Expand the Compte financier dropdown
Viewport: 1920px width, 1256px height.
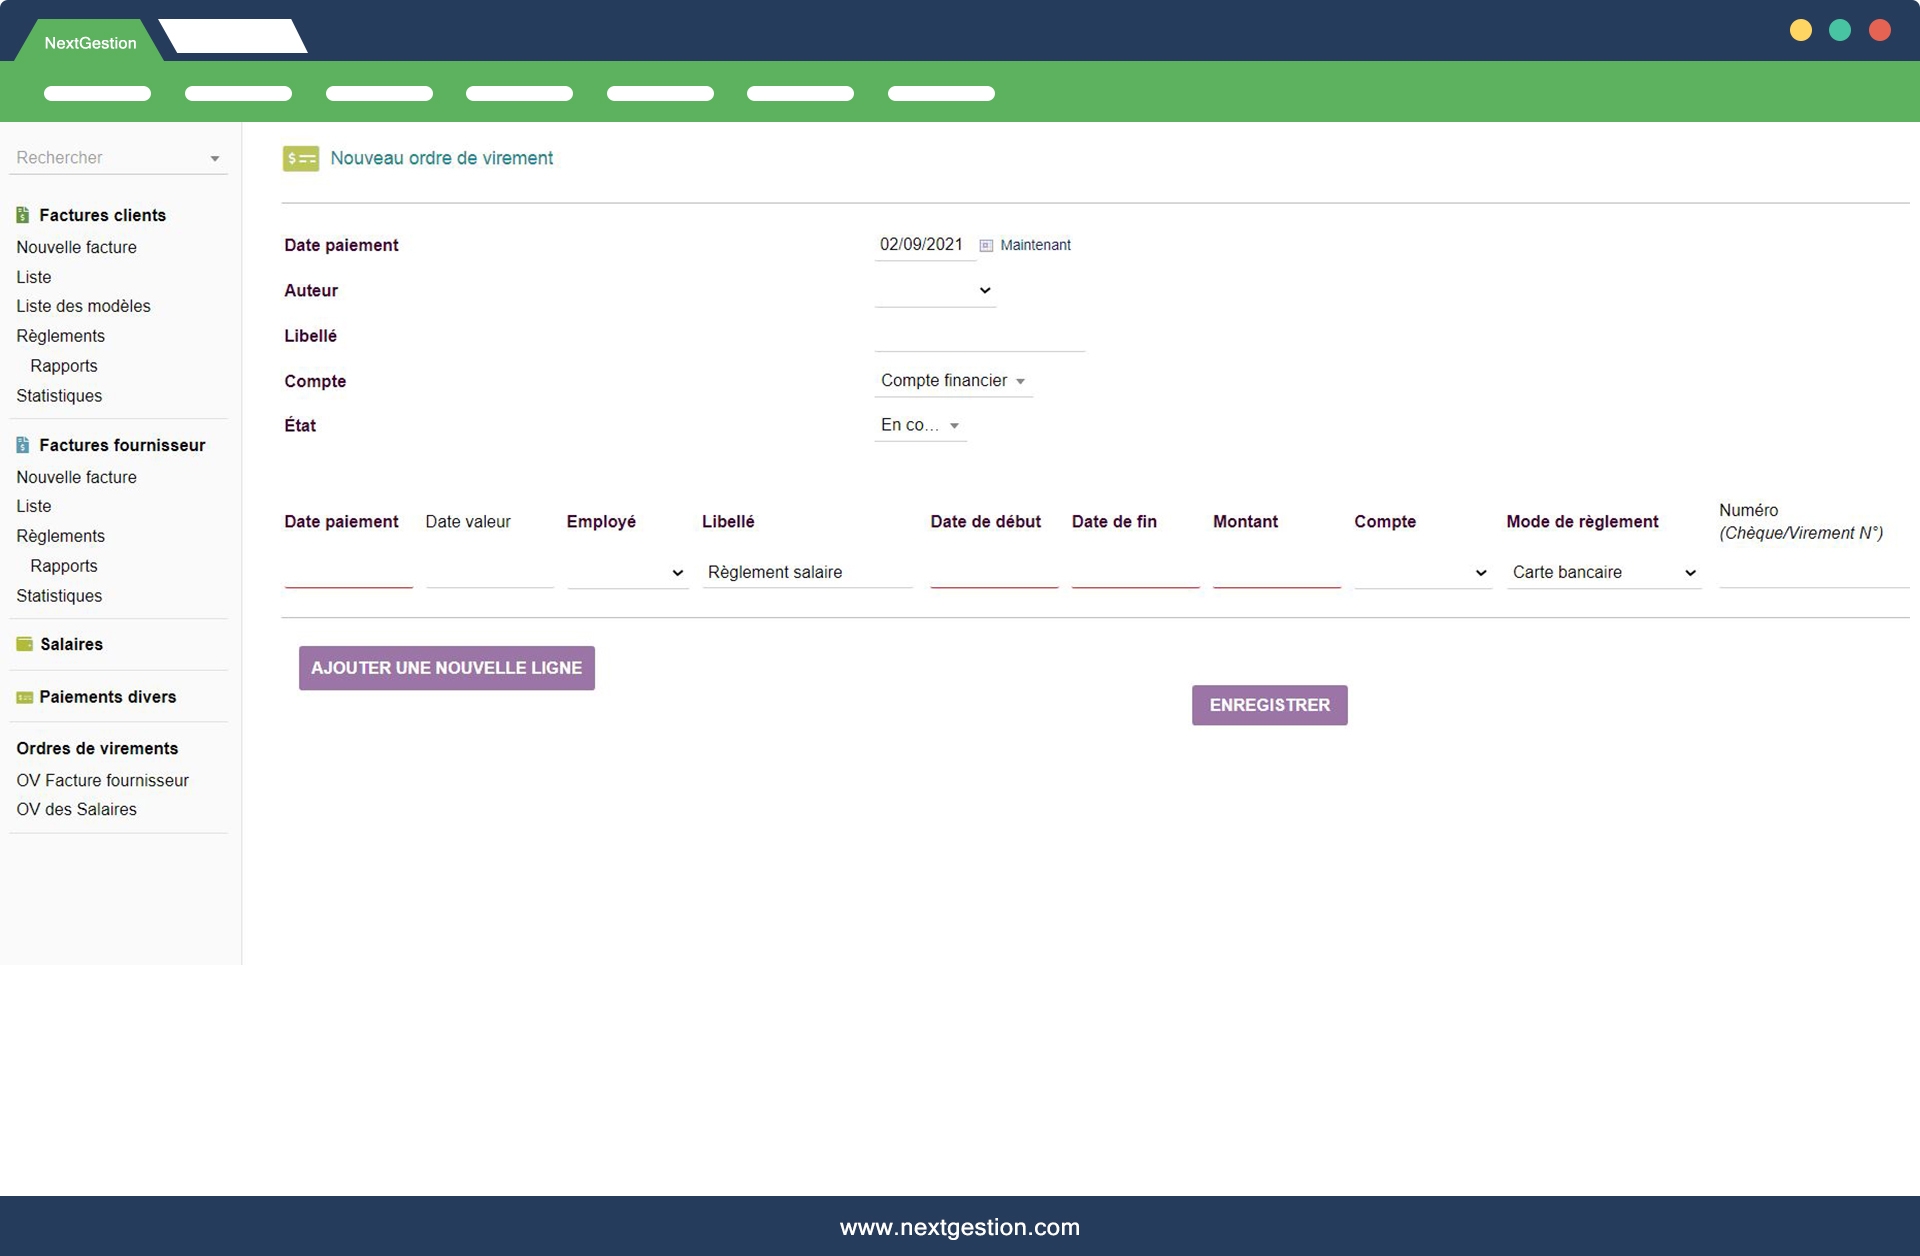(x=952, y=380)
